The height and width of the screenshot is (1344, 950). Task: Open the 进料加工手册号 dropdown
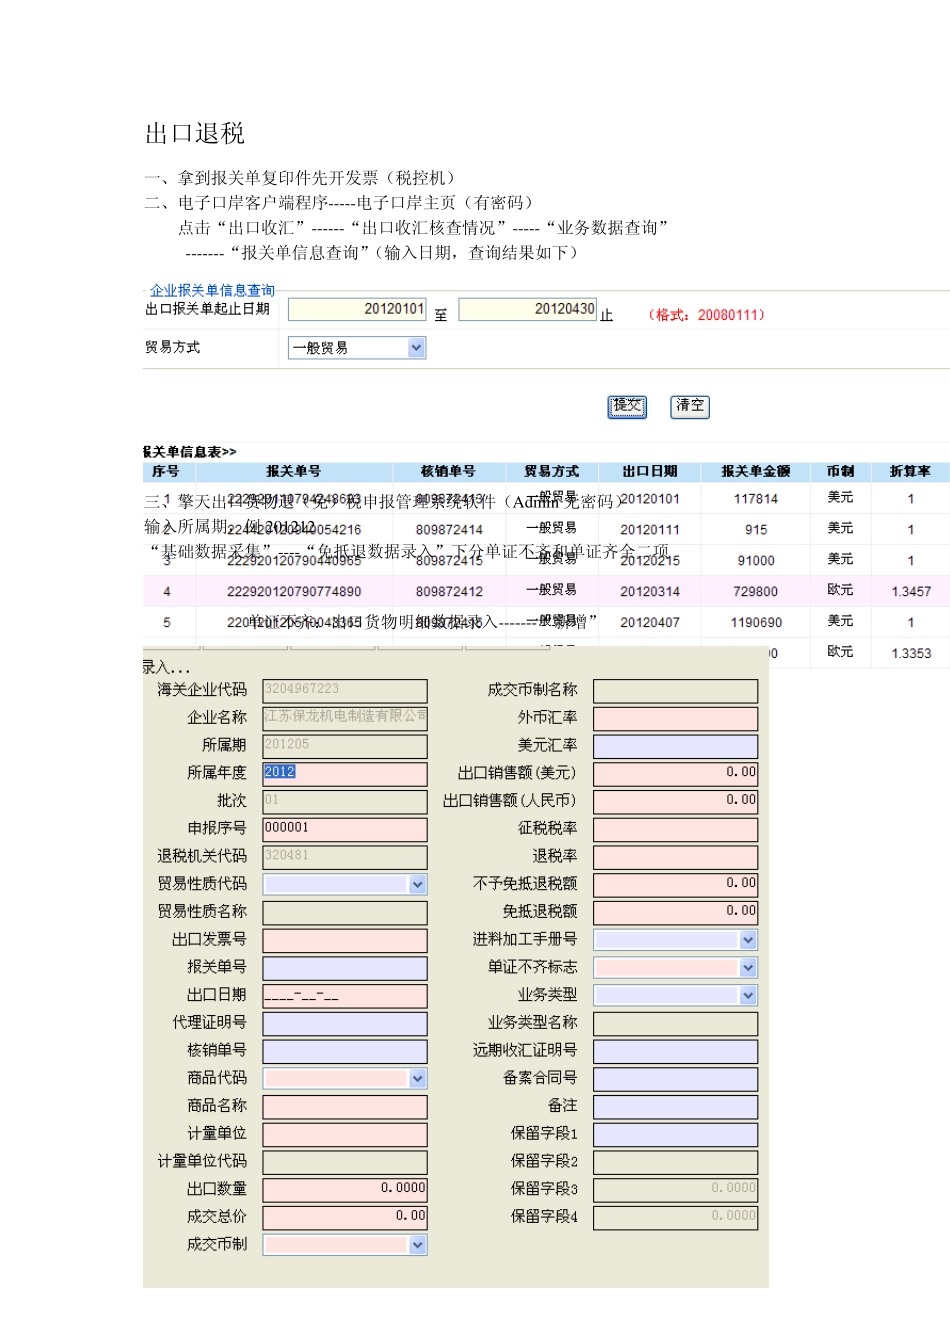748,940
